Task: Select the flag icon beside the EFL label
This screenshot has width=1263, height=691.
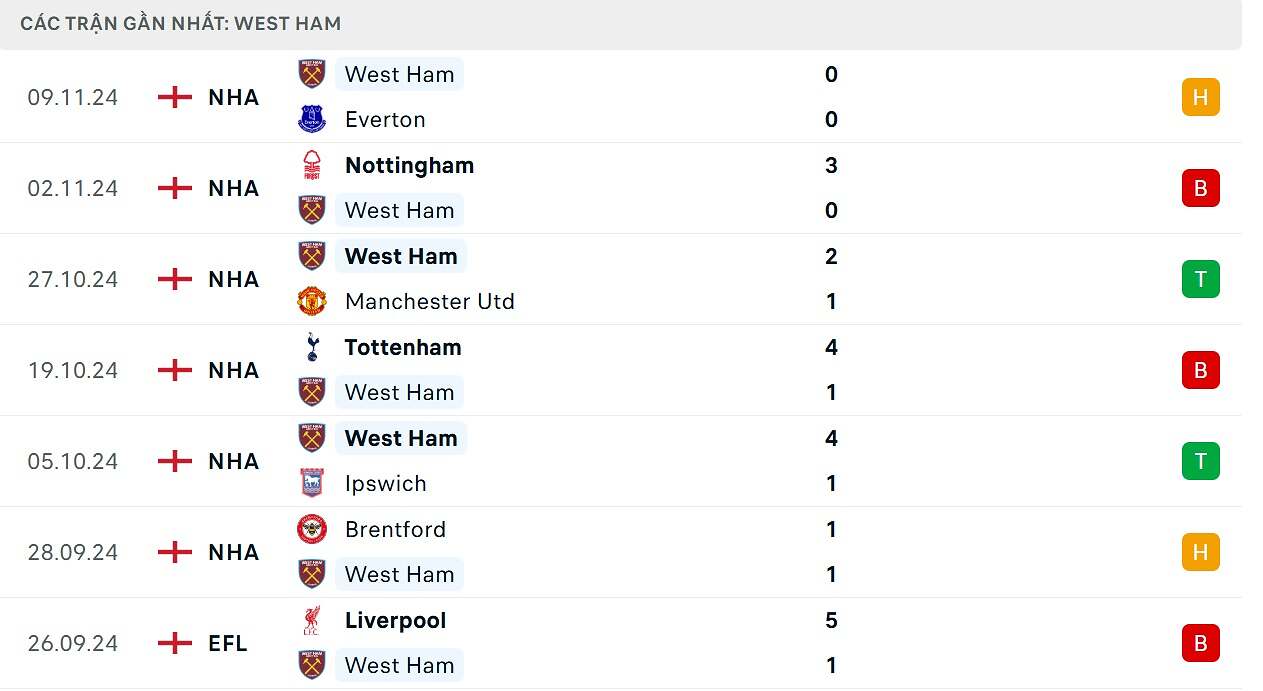Action: pyautogui.click(x=174, y=643)
